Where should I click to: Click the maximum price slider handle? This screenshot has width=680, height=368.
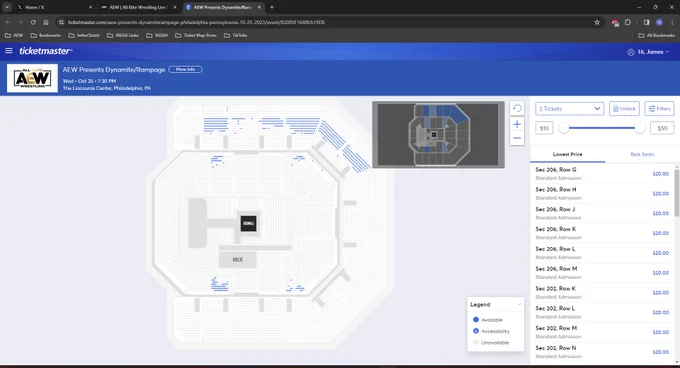click(x=640, y=128)
